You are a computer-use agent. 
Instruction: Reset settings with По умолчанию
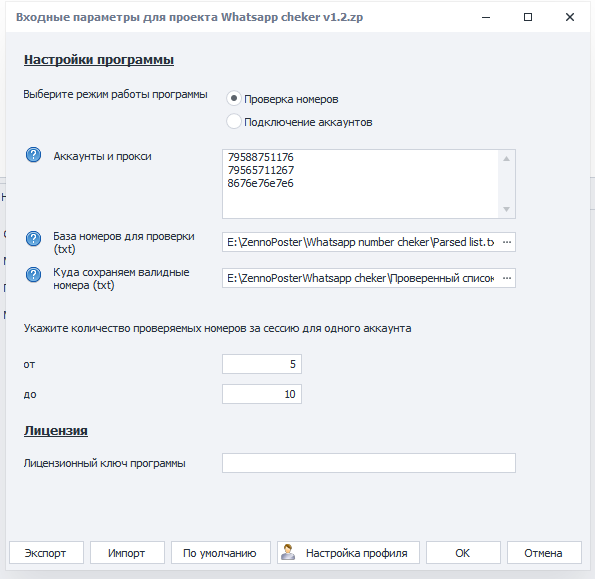pyautogui.click(x=220, y=553)
